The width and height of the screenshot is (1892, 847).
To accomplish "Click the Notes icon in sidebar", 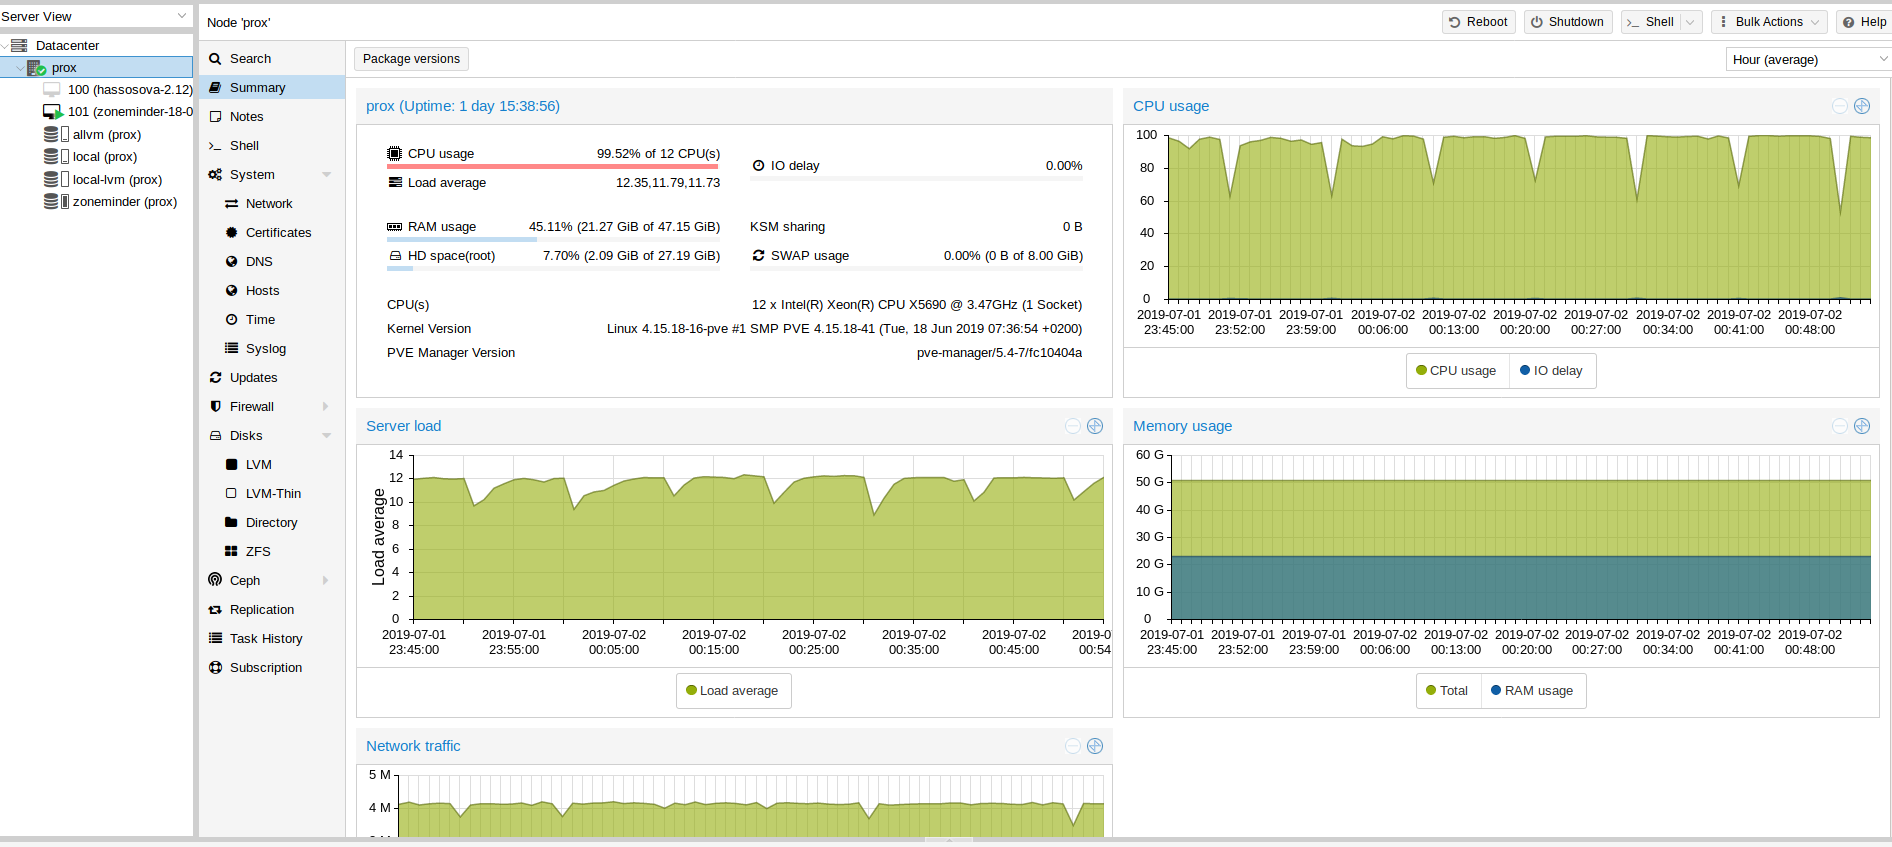I will tap(215, 117).
